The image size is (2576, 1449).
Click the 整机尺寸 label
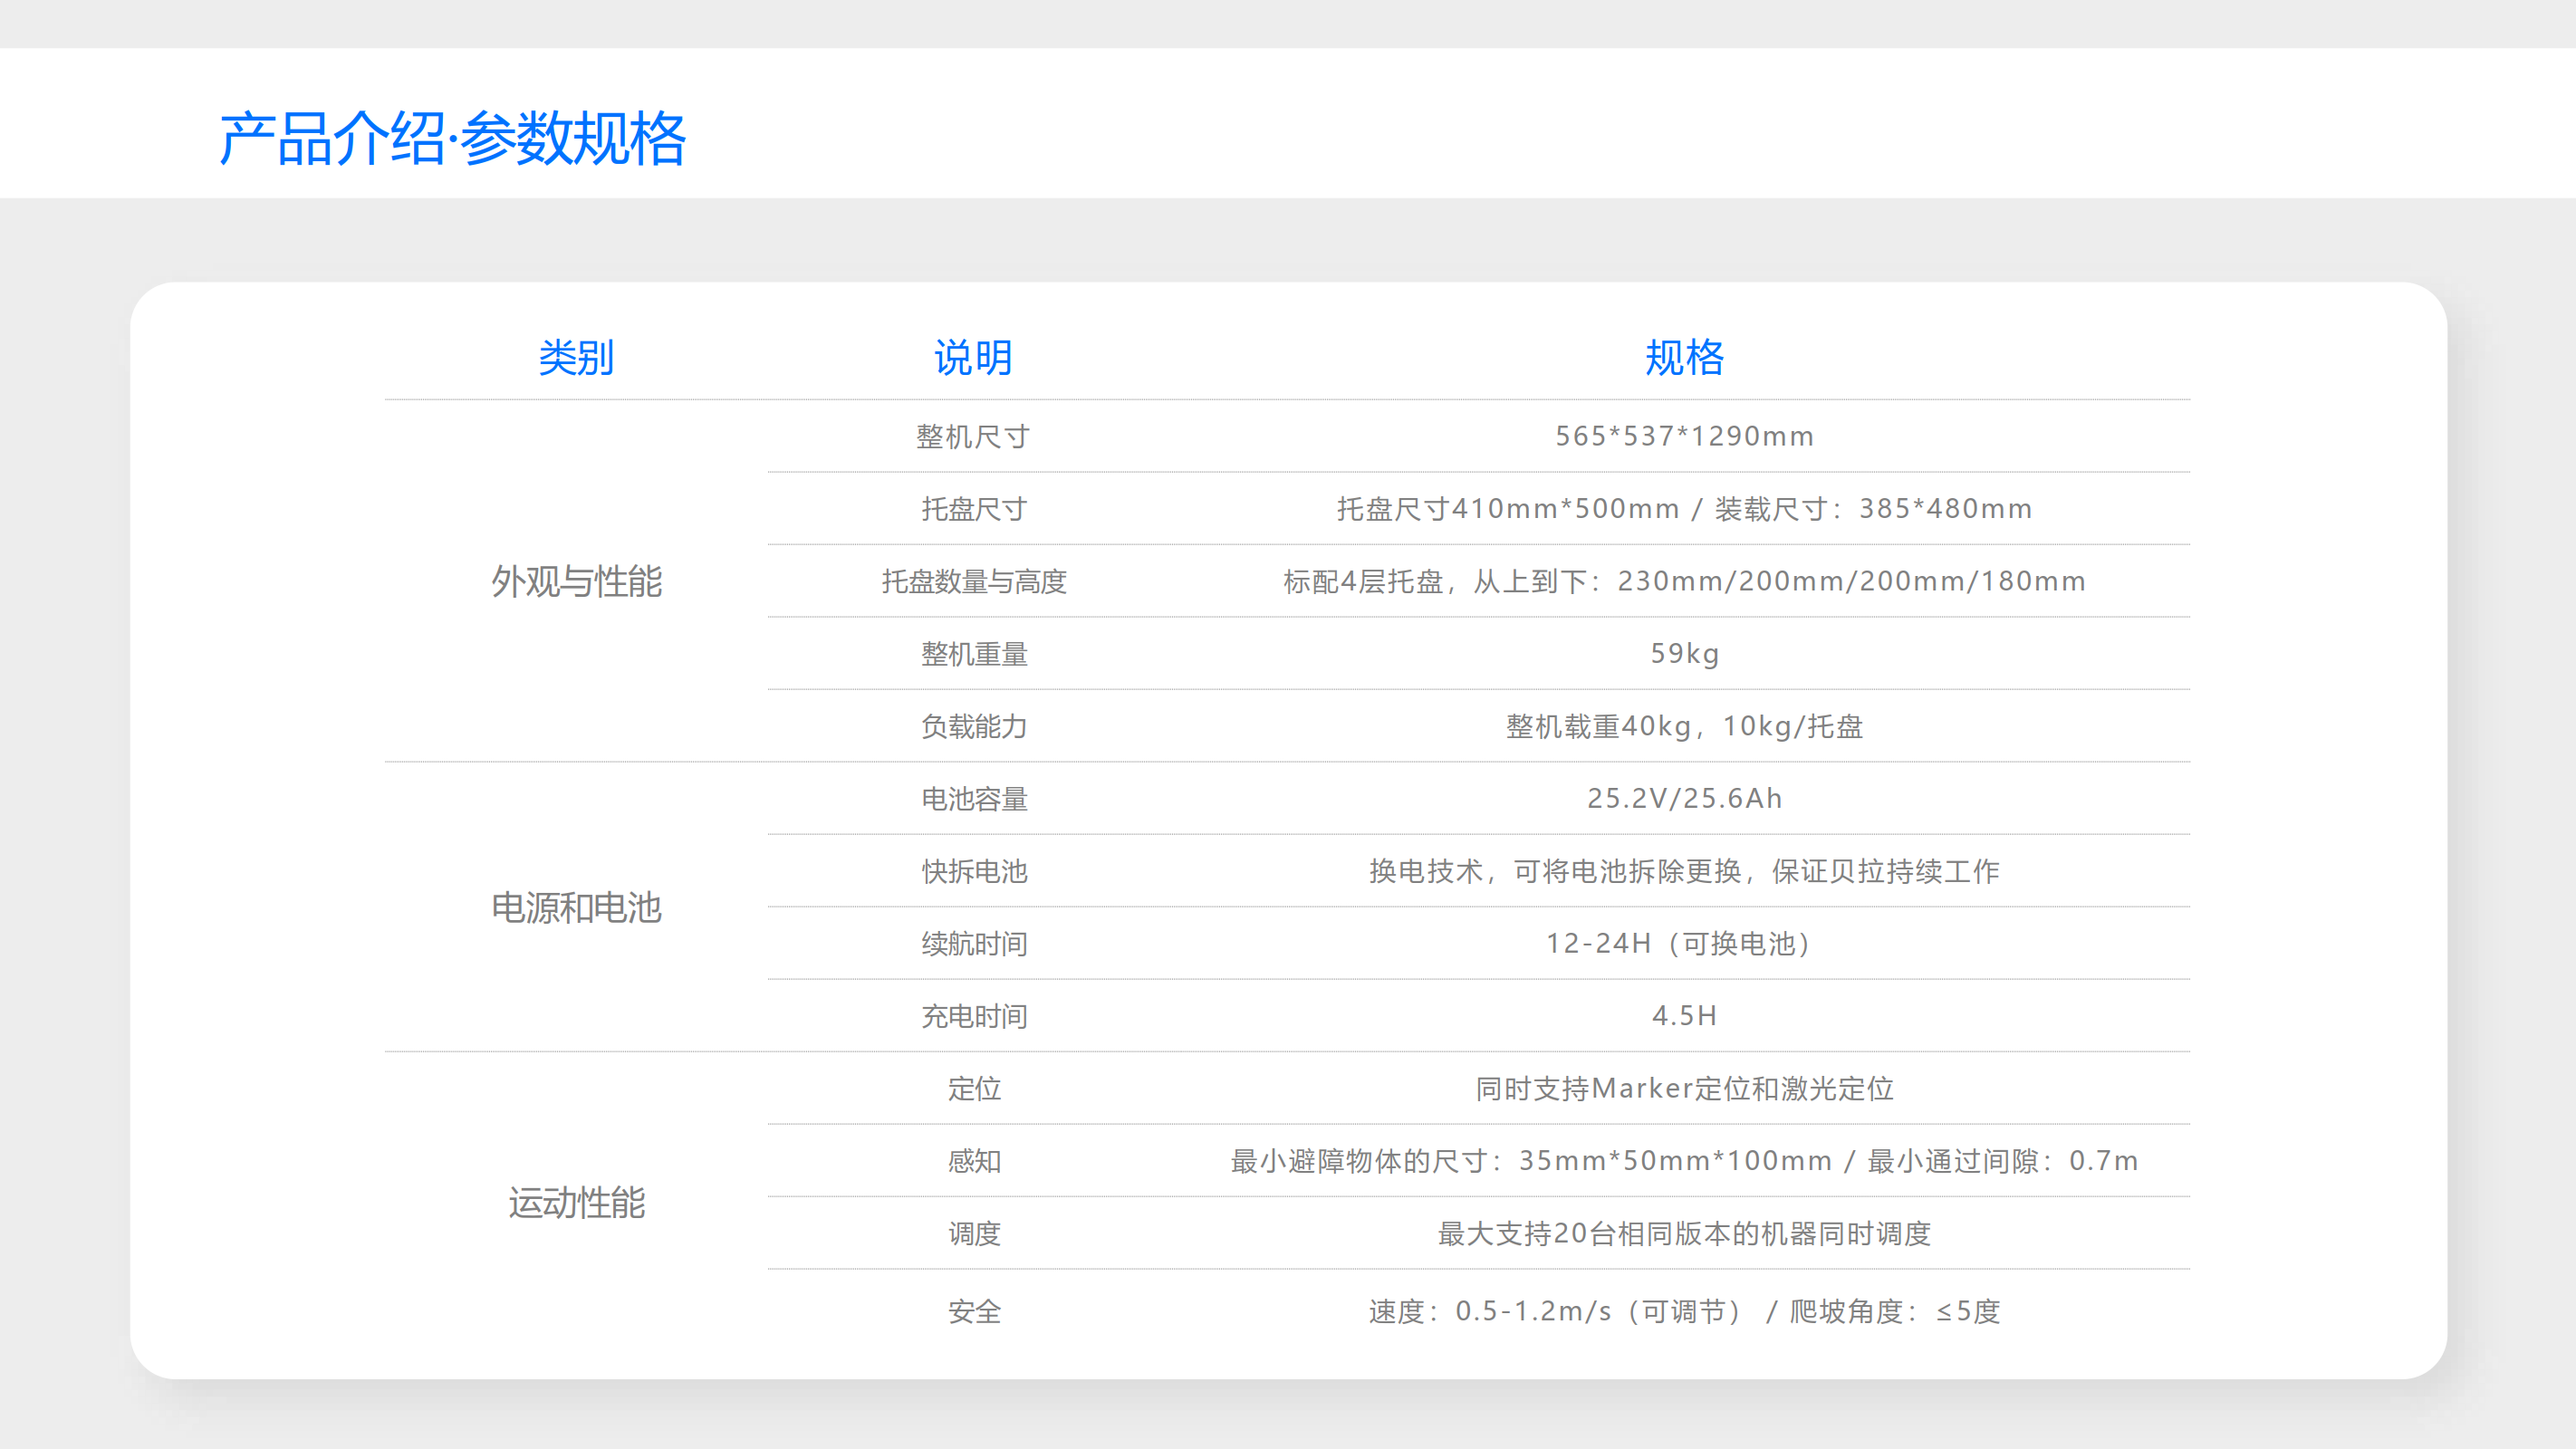click(x=973, y=436)
